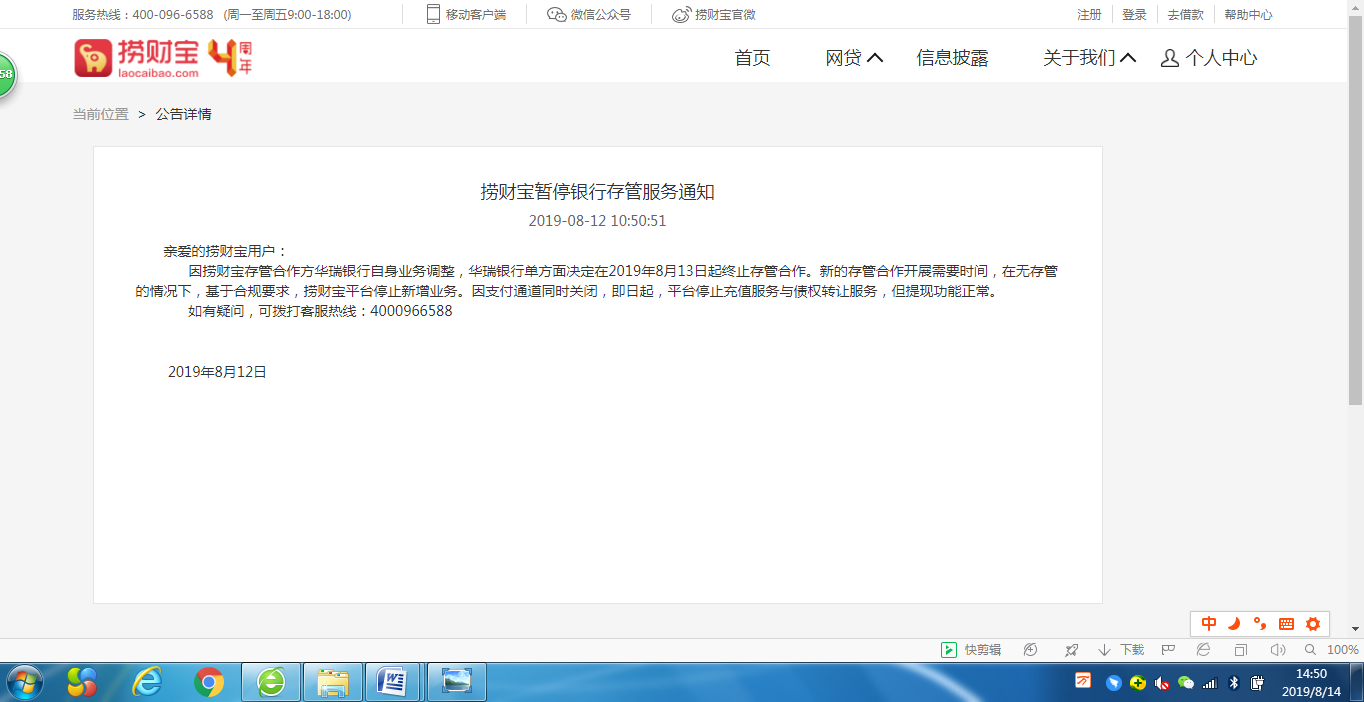The image size is (1364, 702).
Task: Click the rocket speed-up icon
Action: point(1071,650)
